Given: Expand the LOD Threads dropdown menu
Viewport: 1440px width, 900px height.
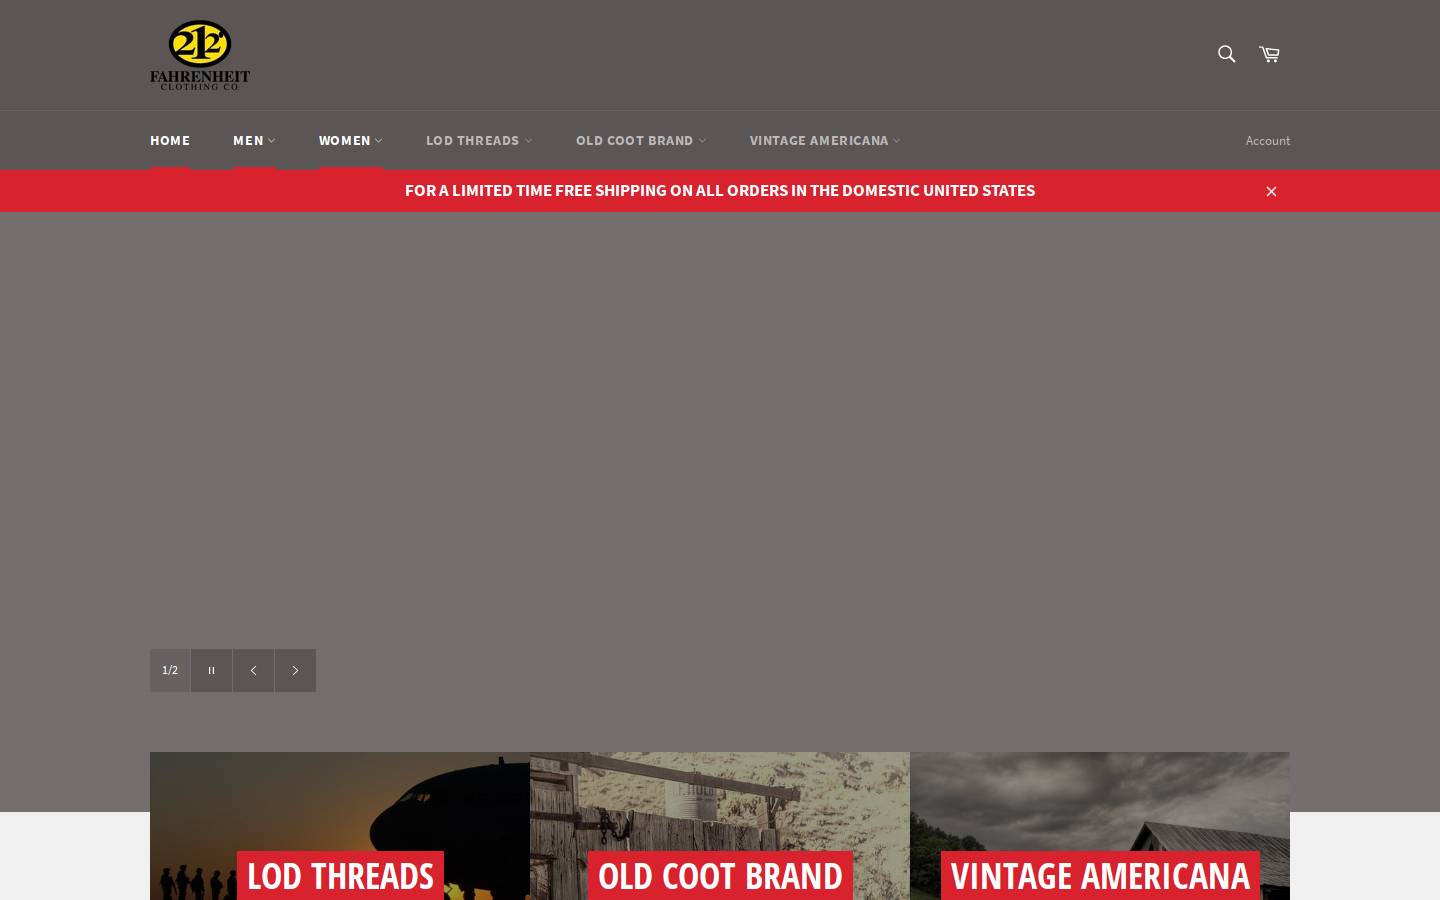Looking at the screenshot, I should click(479, 140).
